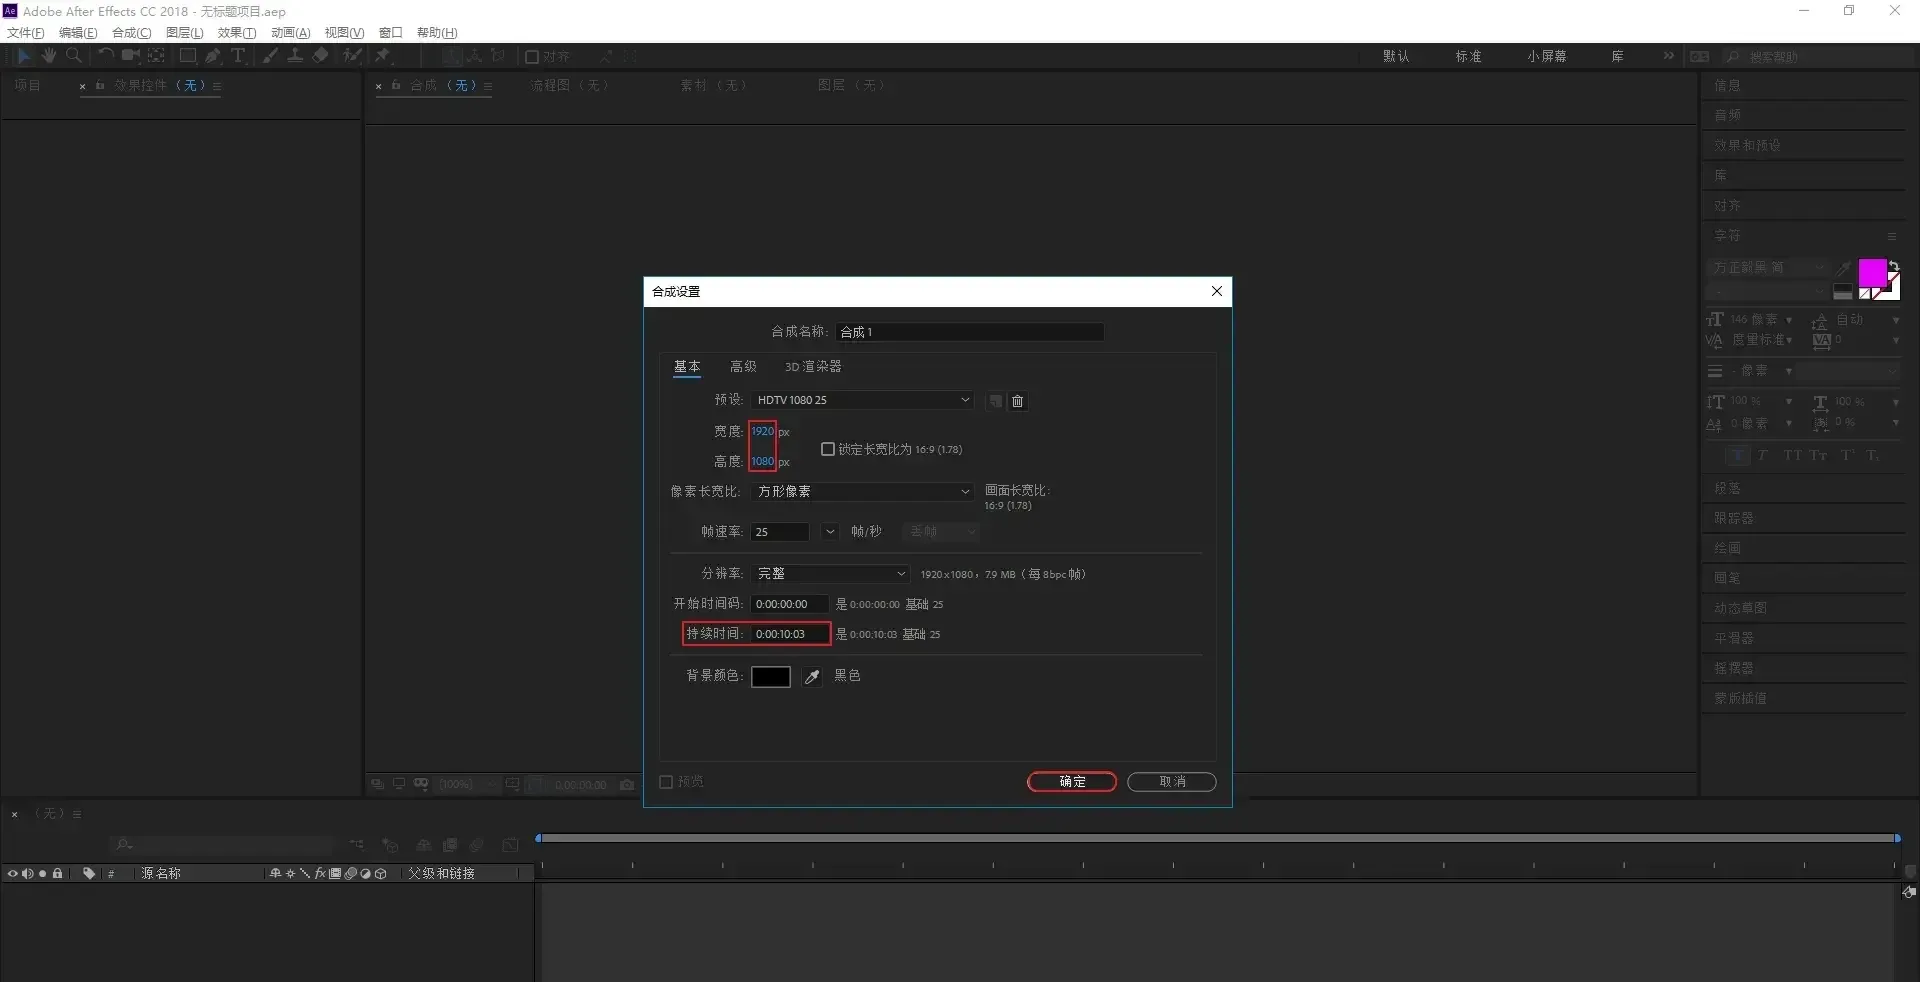This screenshot has height=982, width=1920.
Task: Open the 像素长宽比 方形像素 dropdown
Action: (x=862, y=491)
